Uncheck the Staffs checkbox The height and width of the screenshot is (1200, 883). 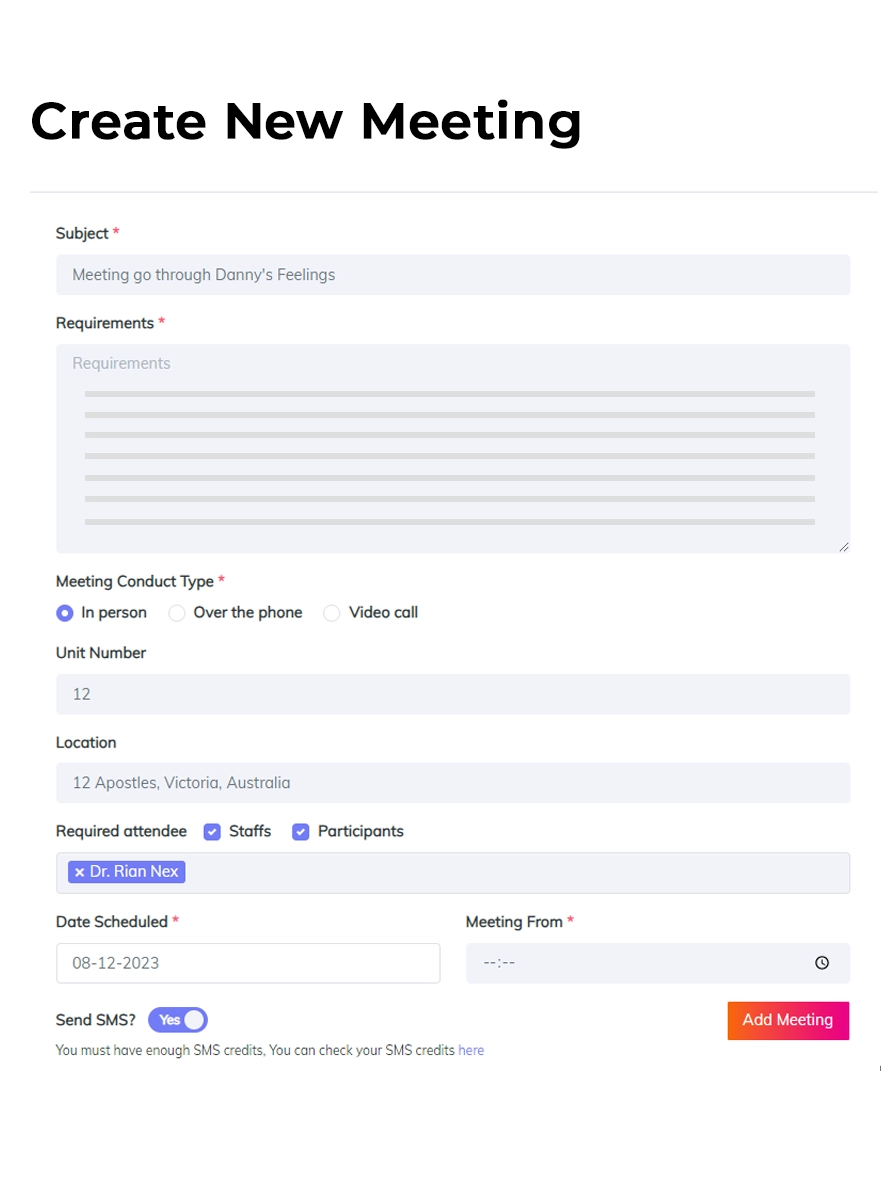(212, 832)
